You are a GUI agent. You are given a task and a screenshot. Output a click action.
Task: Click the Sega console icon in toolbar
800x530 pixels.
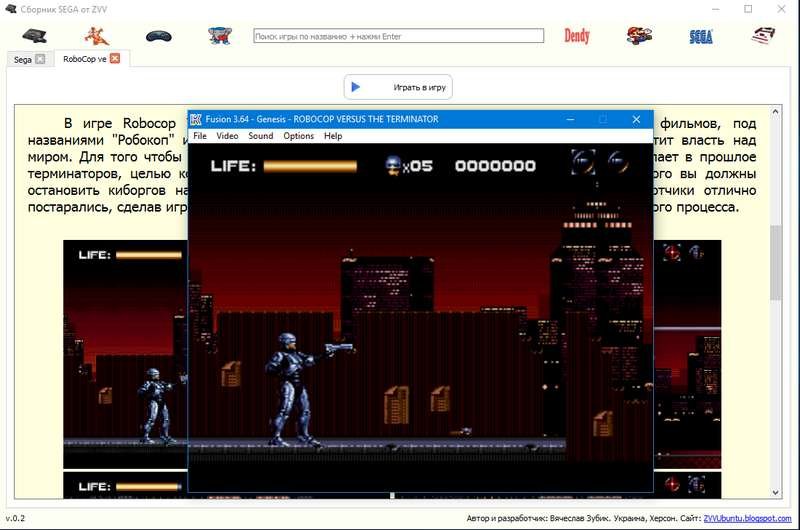35,36
